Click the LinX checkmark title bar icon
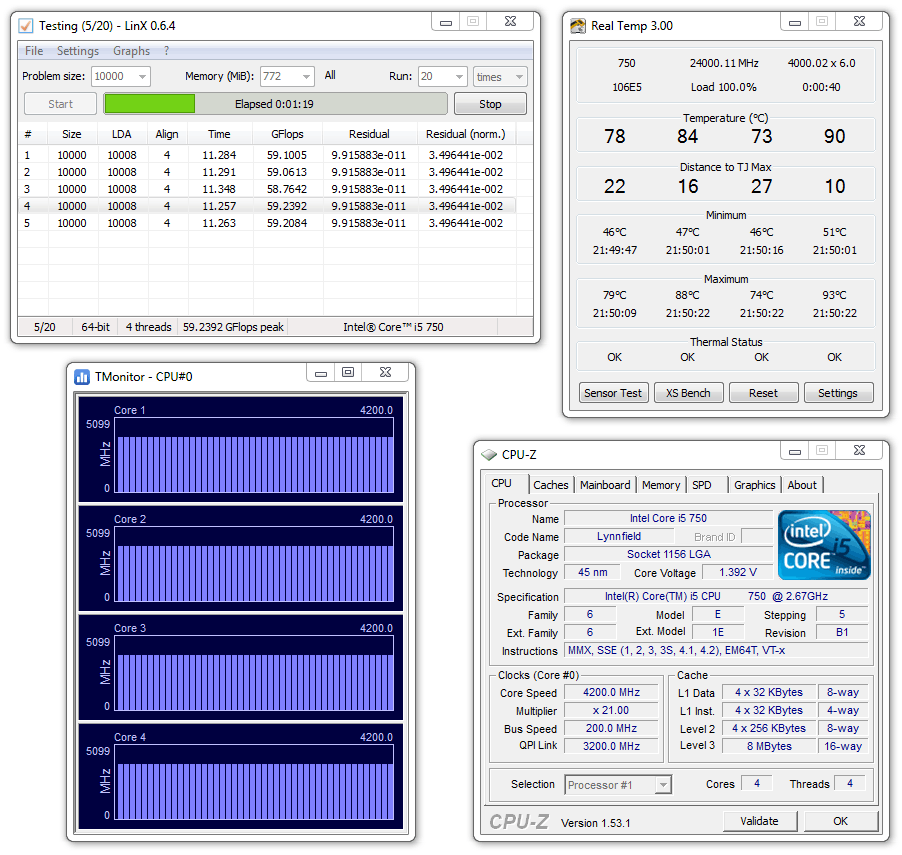Screen dimensions: 902x855 [26, 25]
